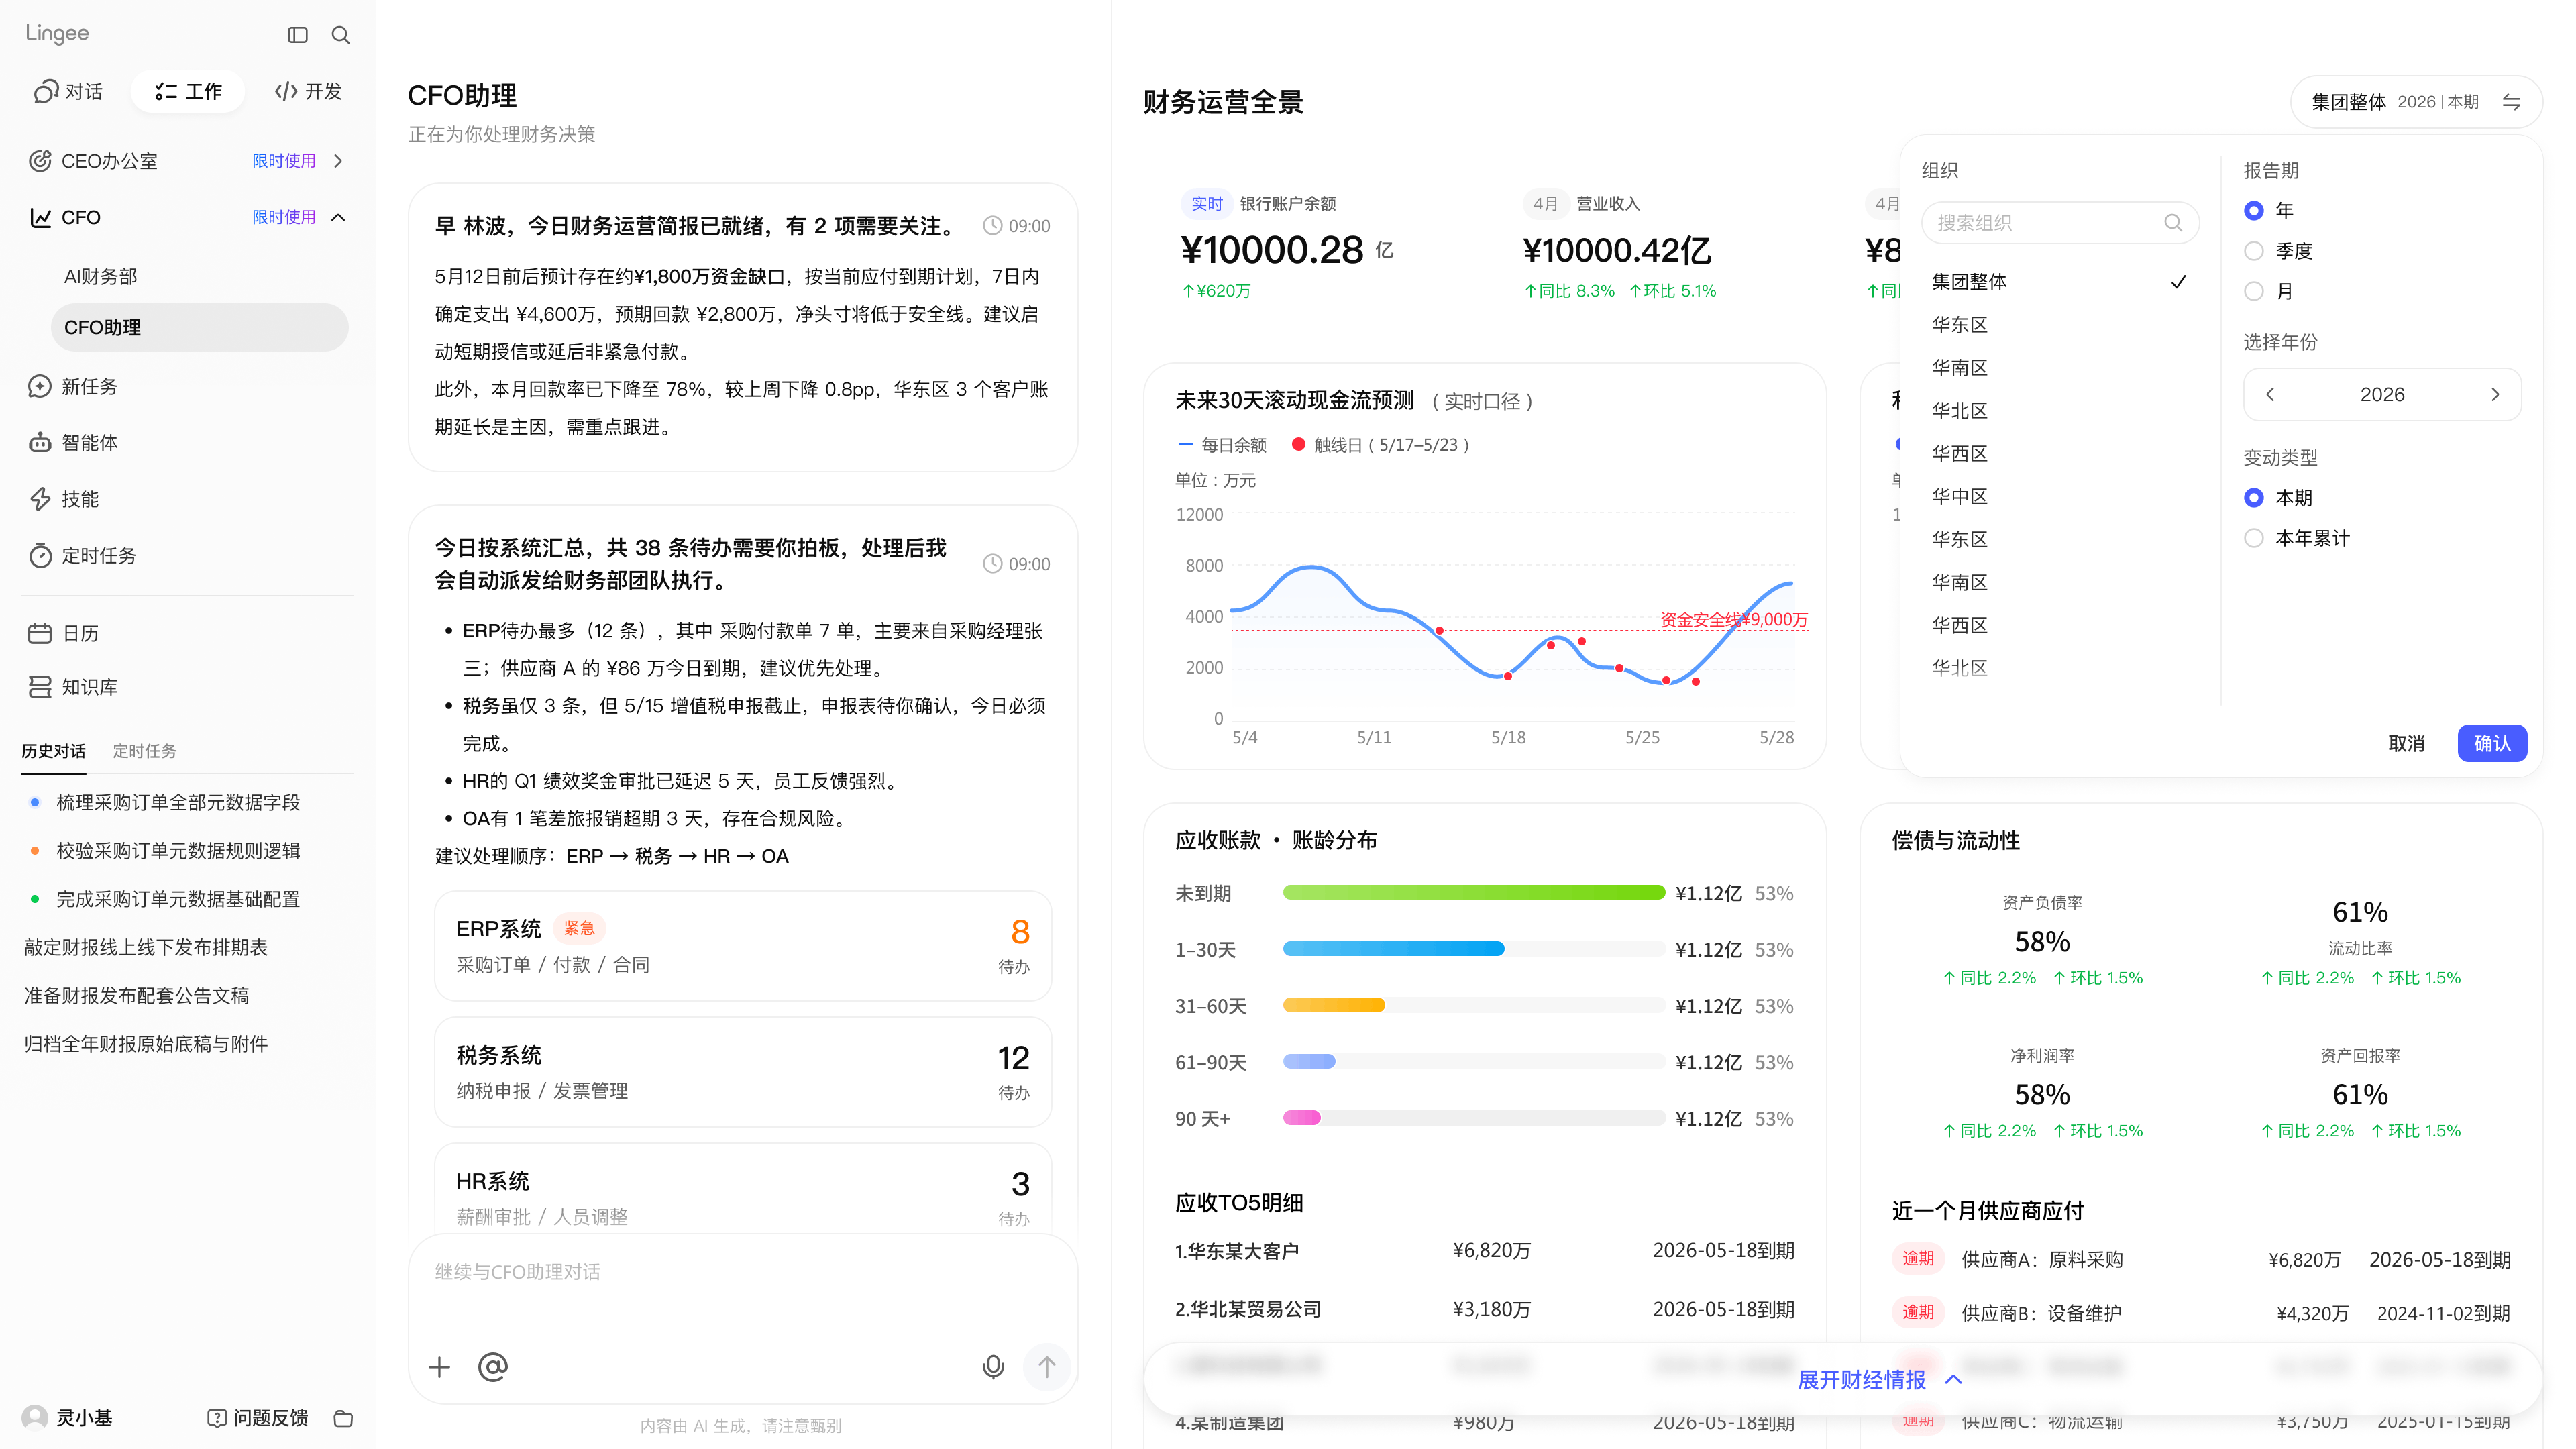Click the send arrow button

pos(1046,1367)
